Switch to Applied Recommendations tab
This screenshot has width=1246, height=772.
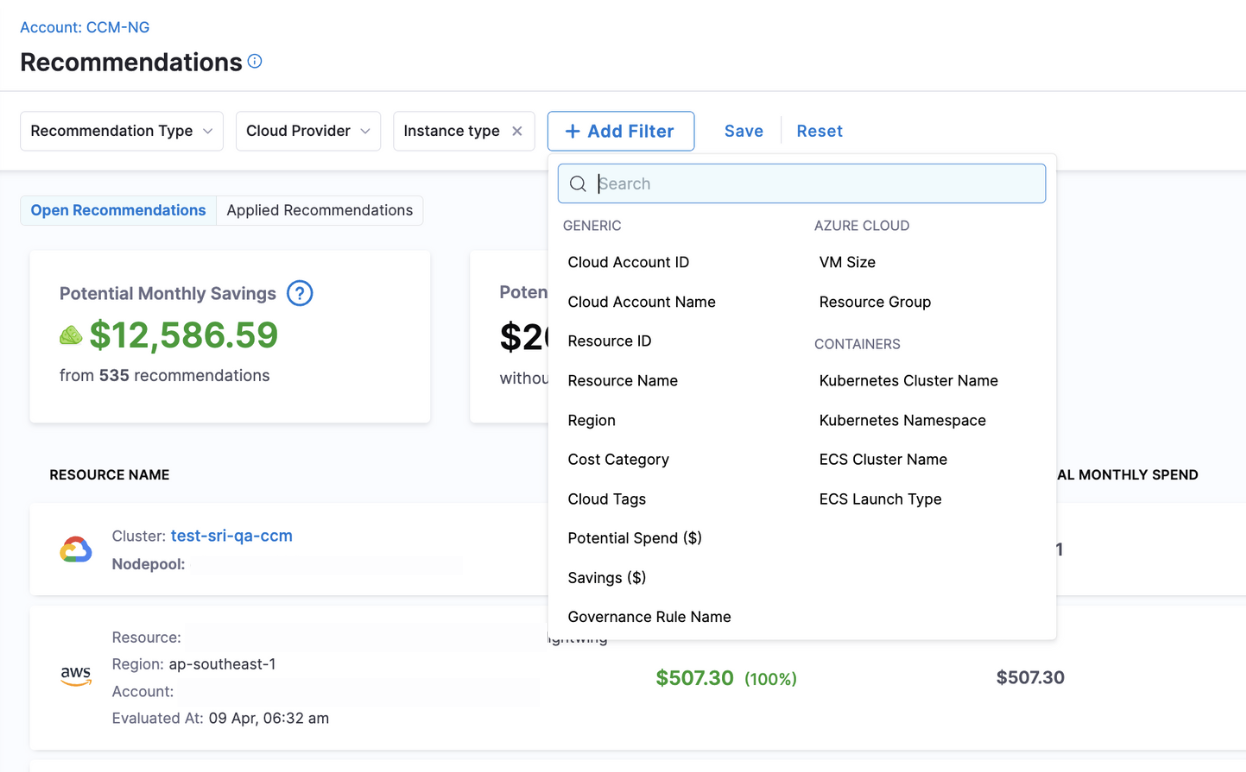[319, 210]
